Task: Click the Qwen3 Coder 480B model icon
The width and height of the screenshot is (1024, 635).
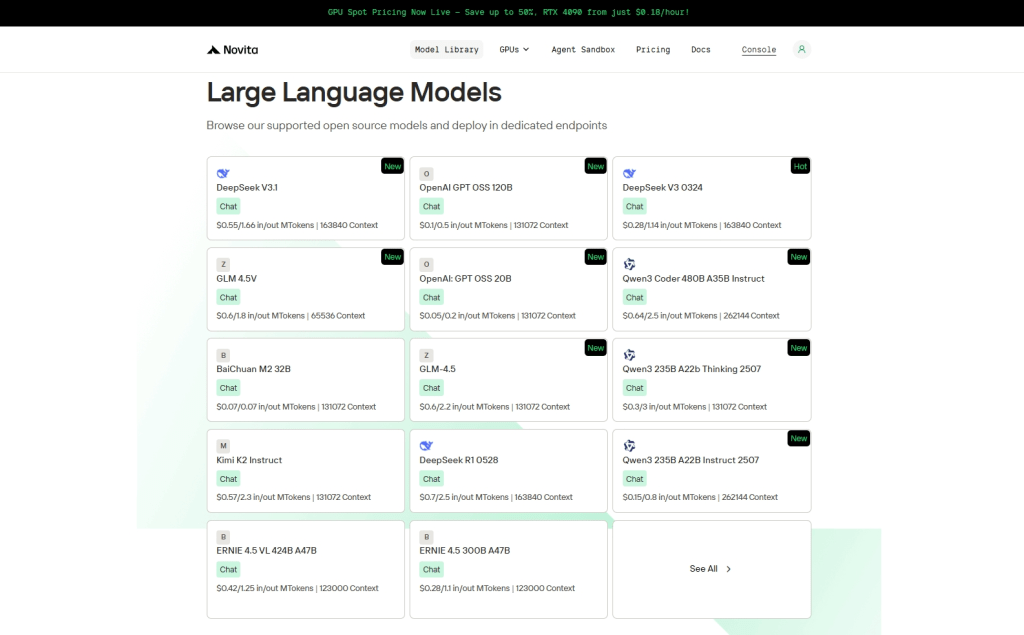Action: pos(629,264)
